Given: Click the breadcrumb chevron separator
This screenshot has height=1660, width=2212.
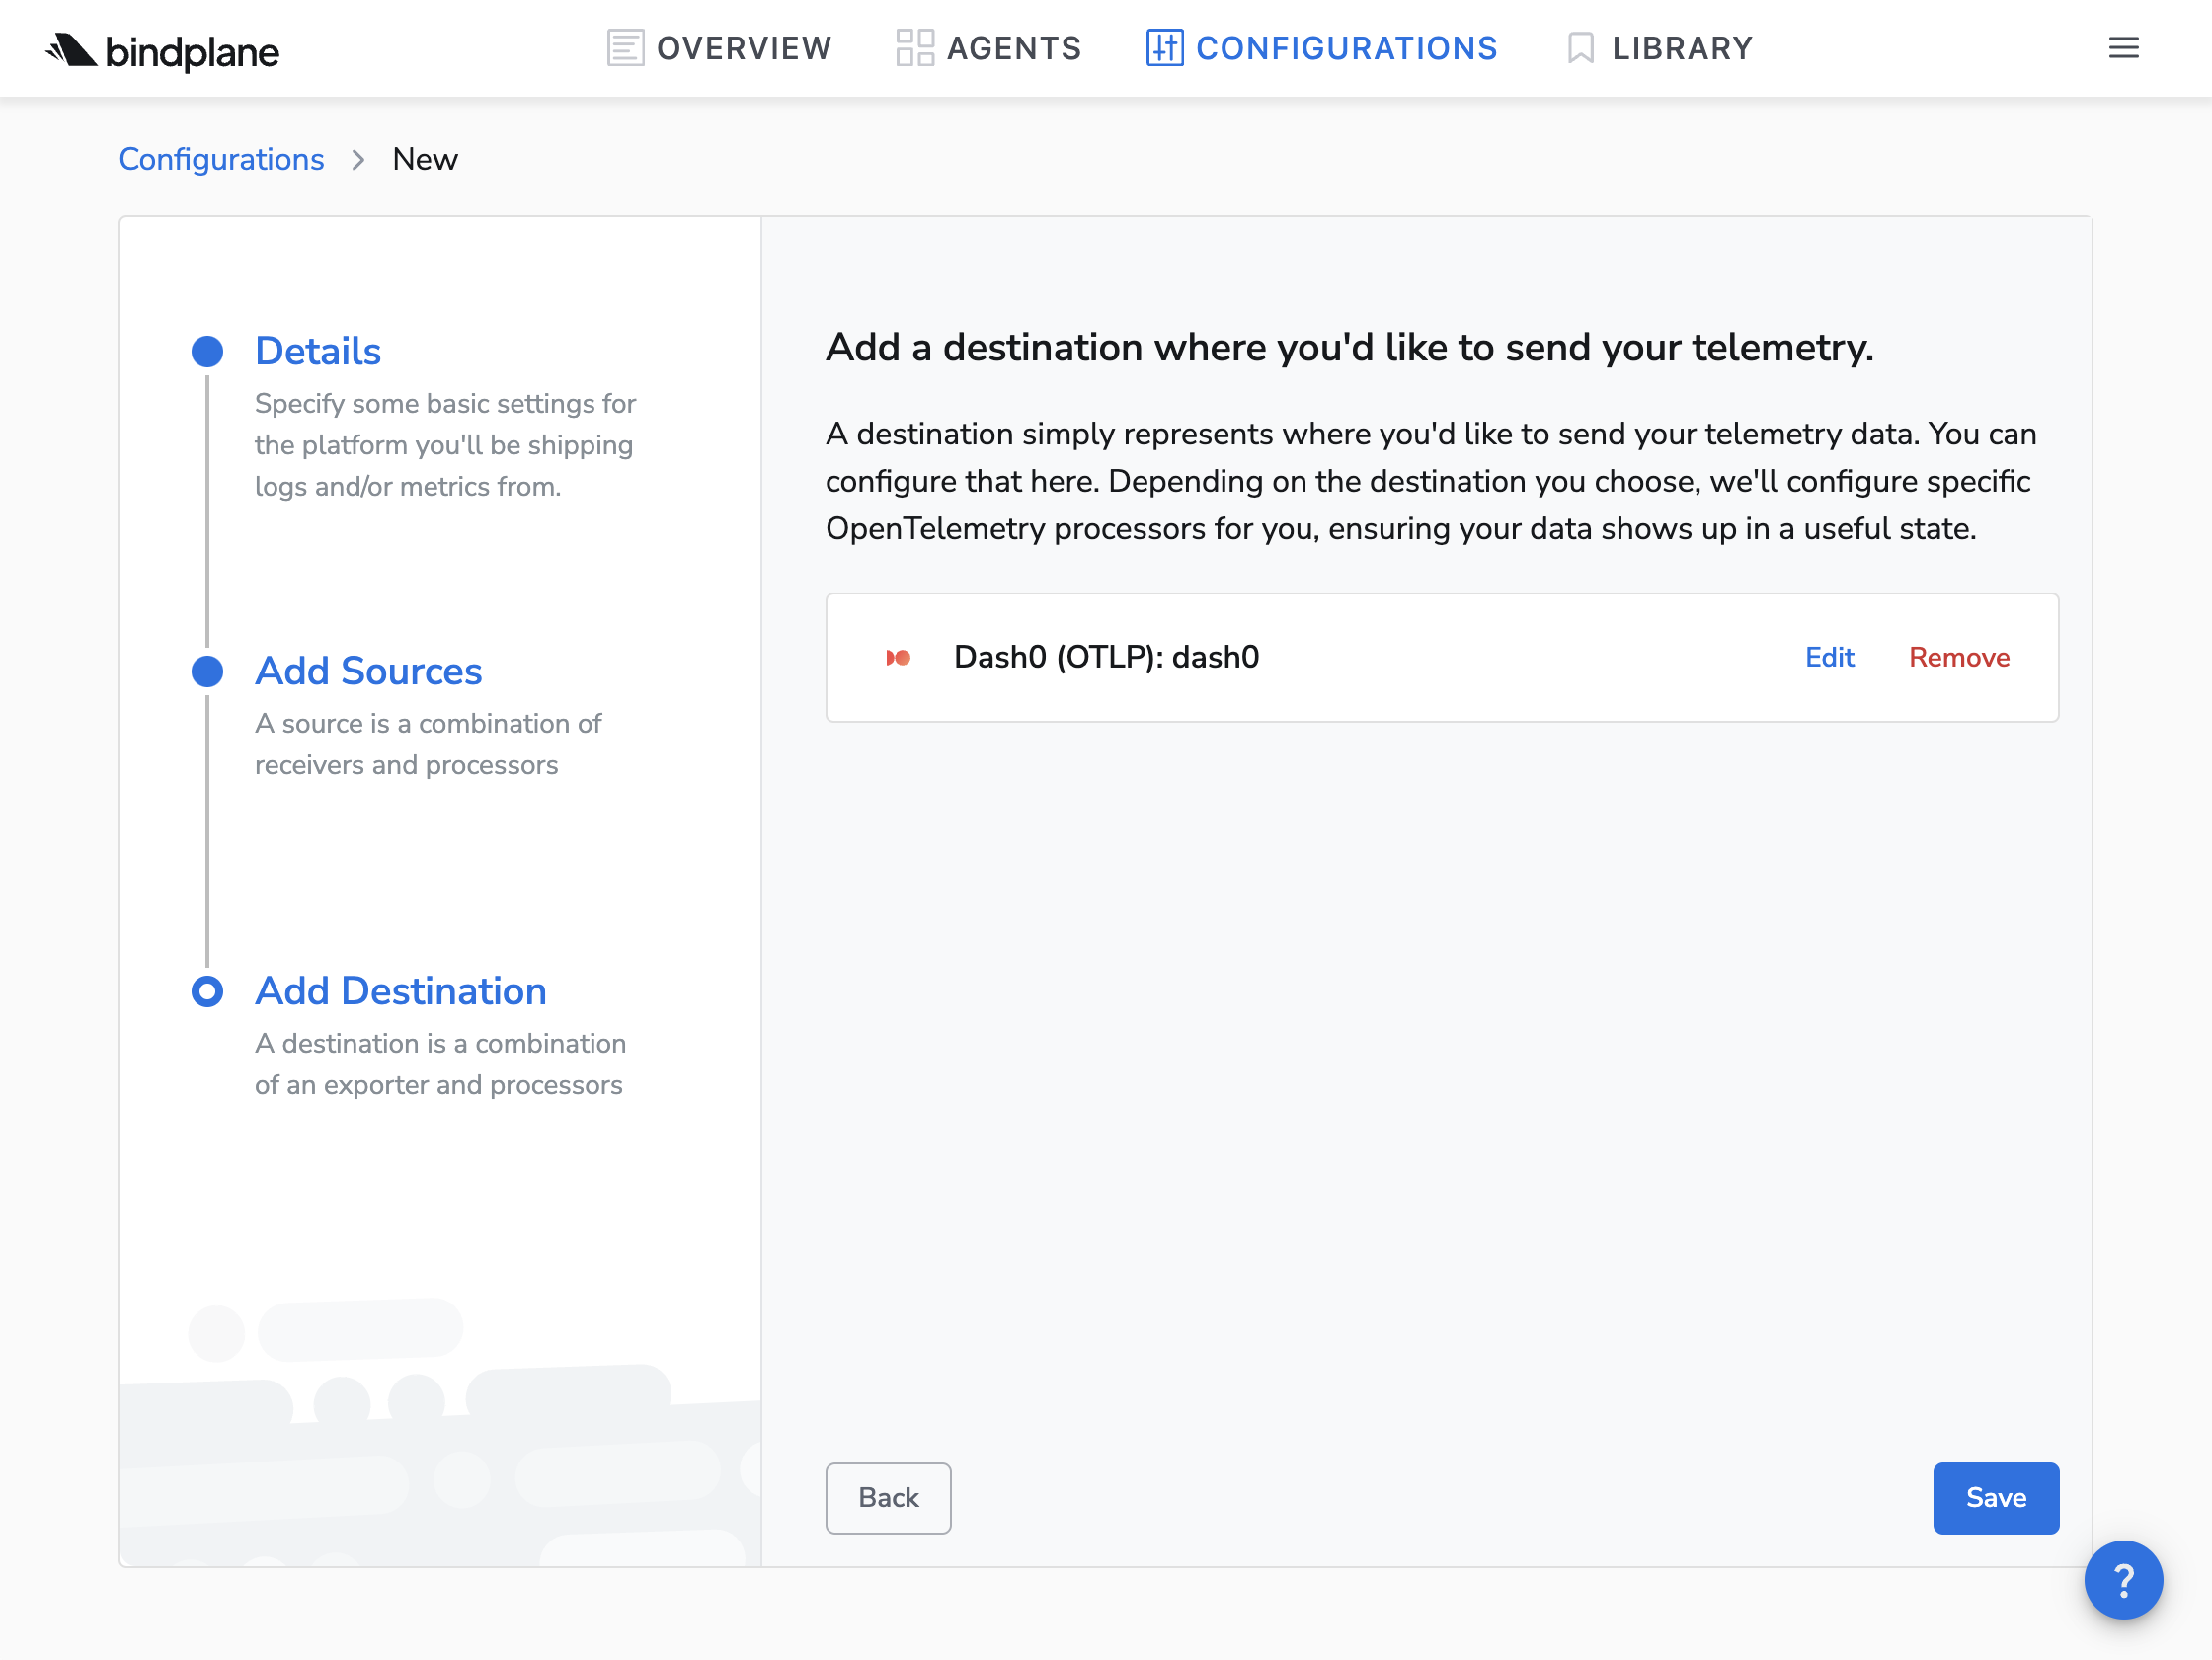Looking at the screenshot, I should (358, 160).
